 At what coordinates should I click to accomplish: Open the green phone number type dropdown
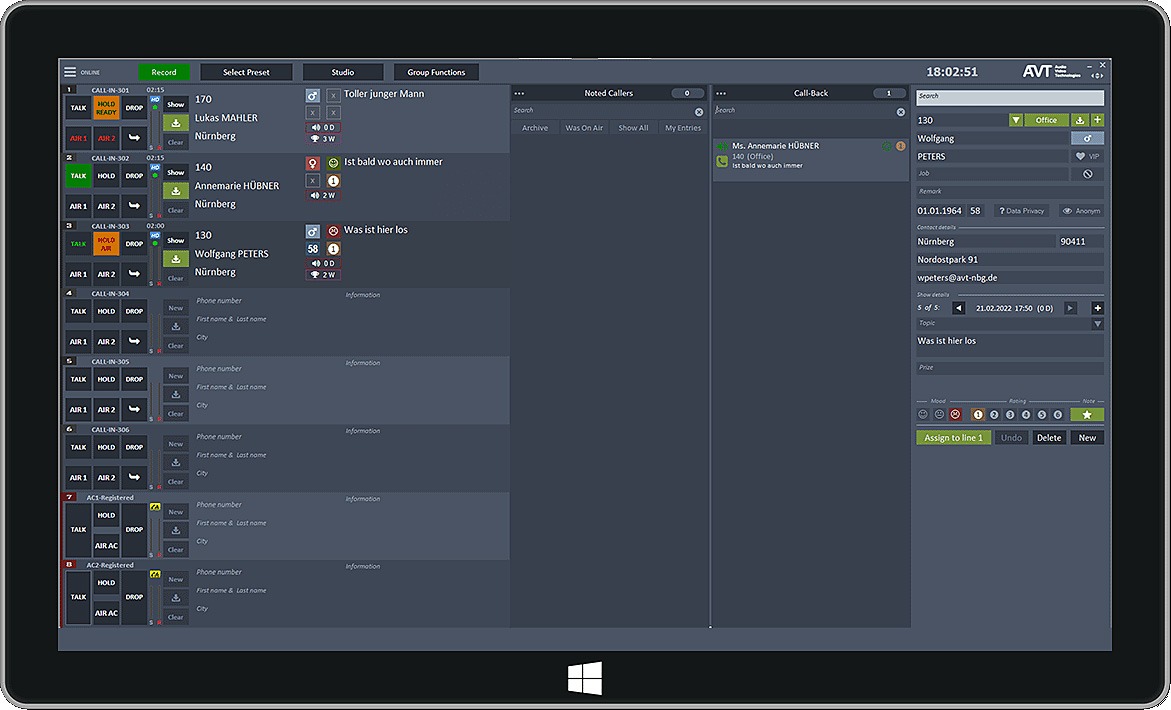pos(1016,120)
